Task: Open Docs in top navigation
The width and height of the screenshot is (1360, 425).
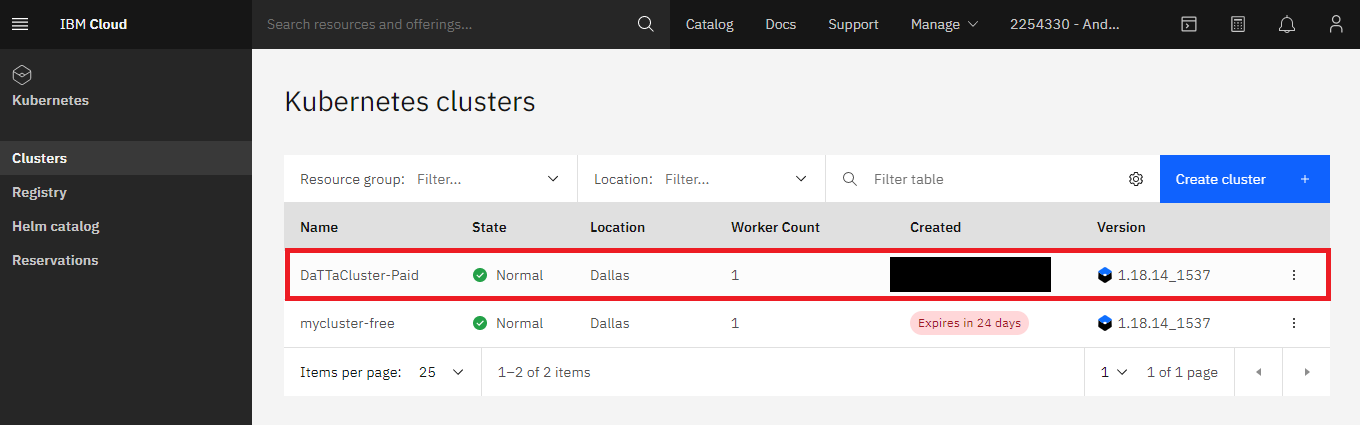Action: coord(781,24)
